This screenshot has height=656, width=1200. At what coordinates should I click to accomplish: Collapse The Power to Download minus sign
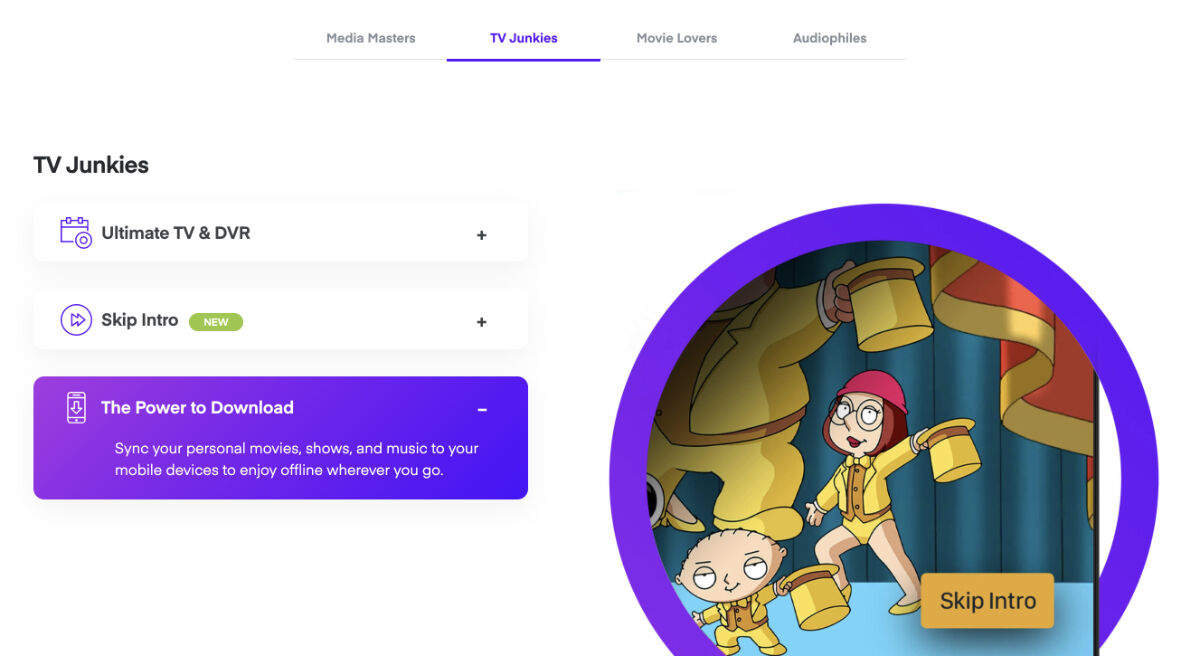point(482,410)
